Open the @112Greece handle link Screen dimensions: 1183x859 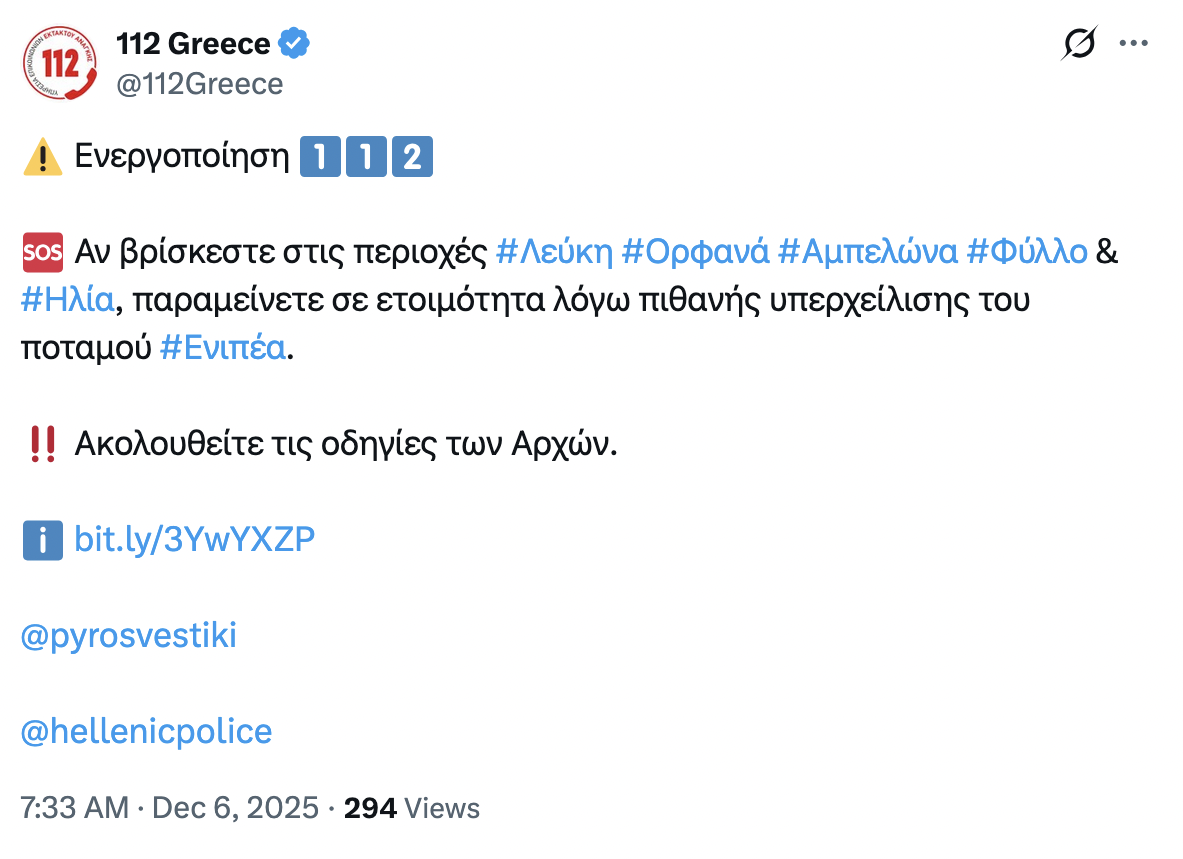pyautogui.click(x=200, y=84)
